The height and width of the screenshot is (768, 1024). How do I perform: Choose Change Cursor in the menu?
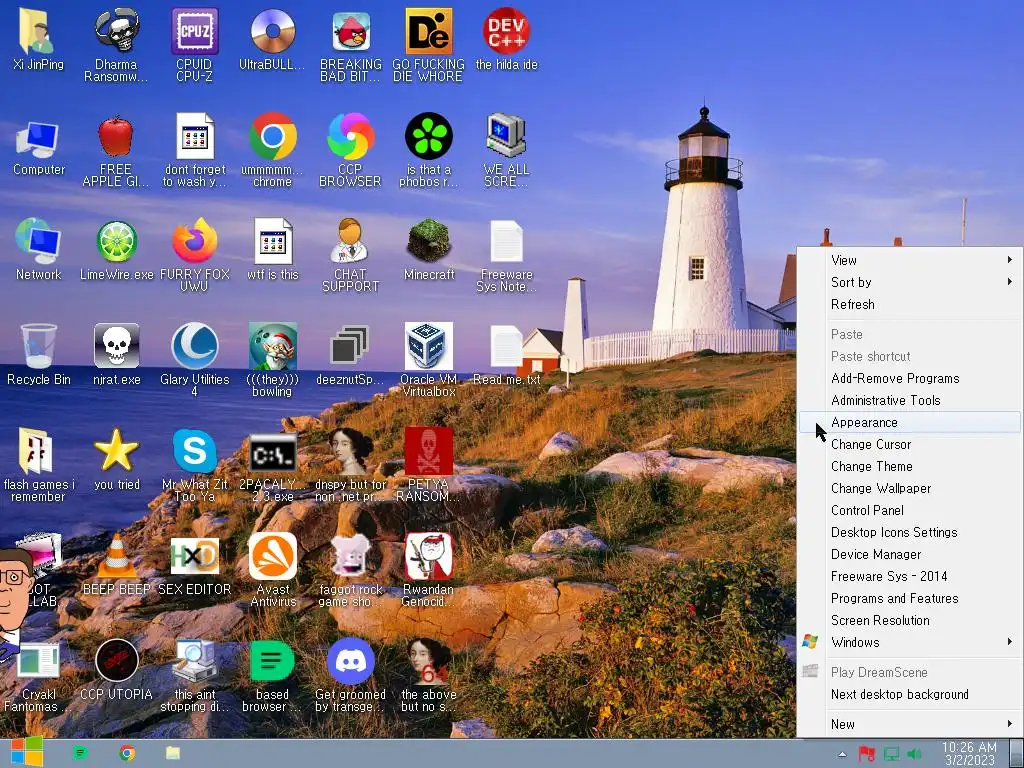point(910,444)
